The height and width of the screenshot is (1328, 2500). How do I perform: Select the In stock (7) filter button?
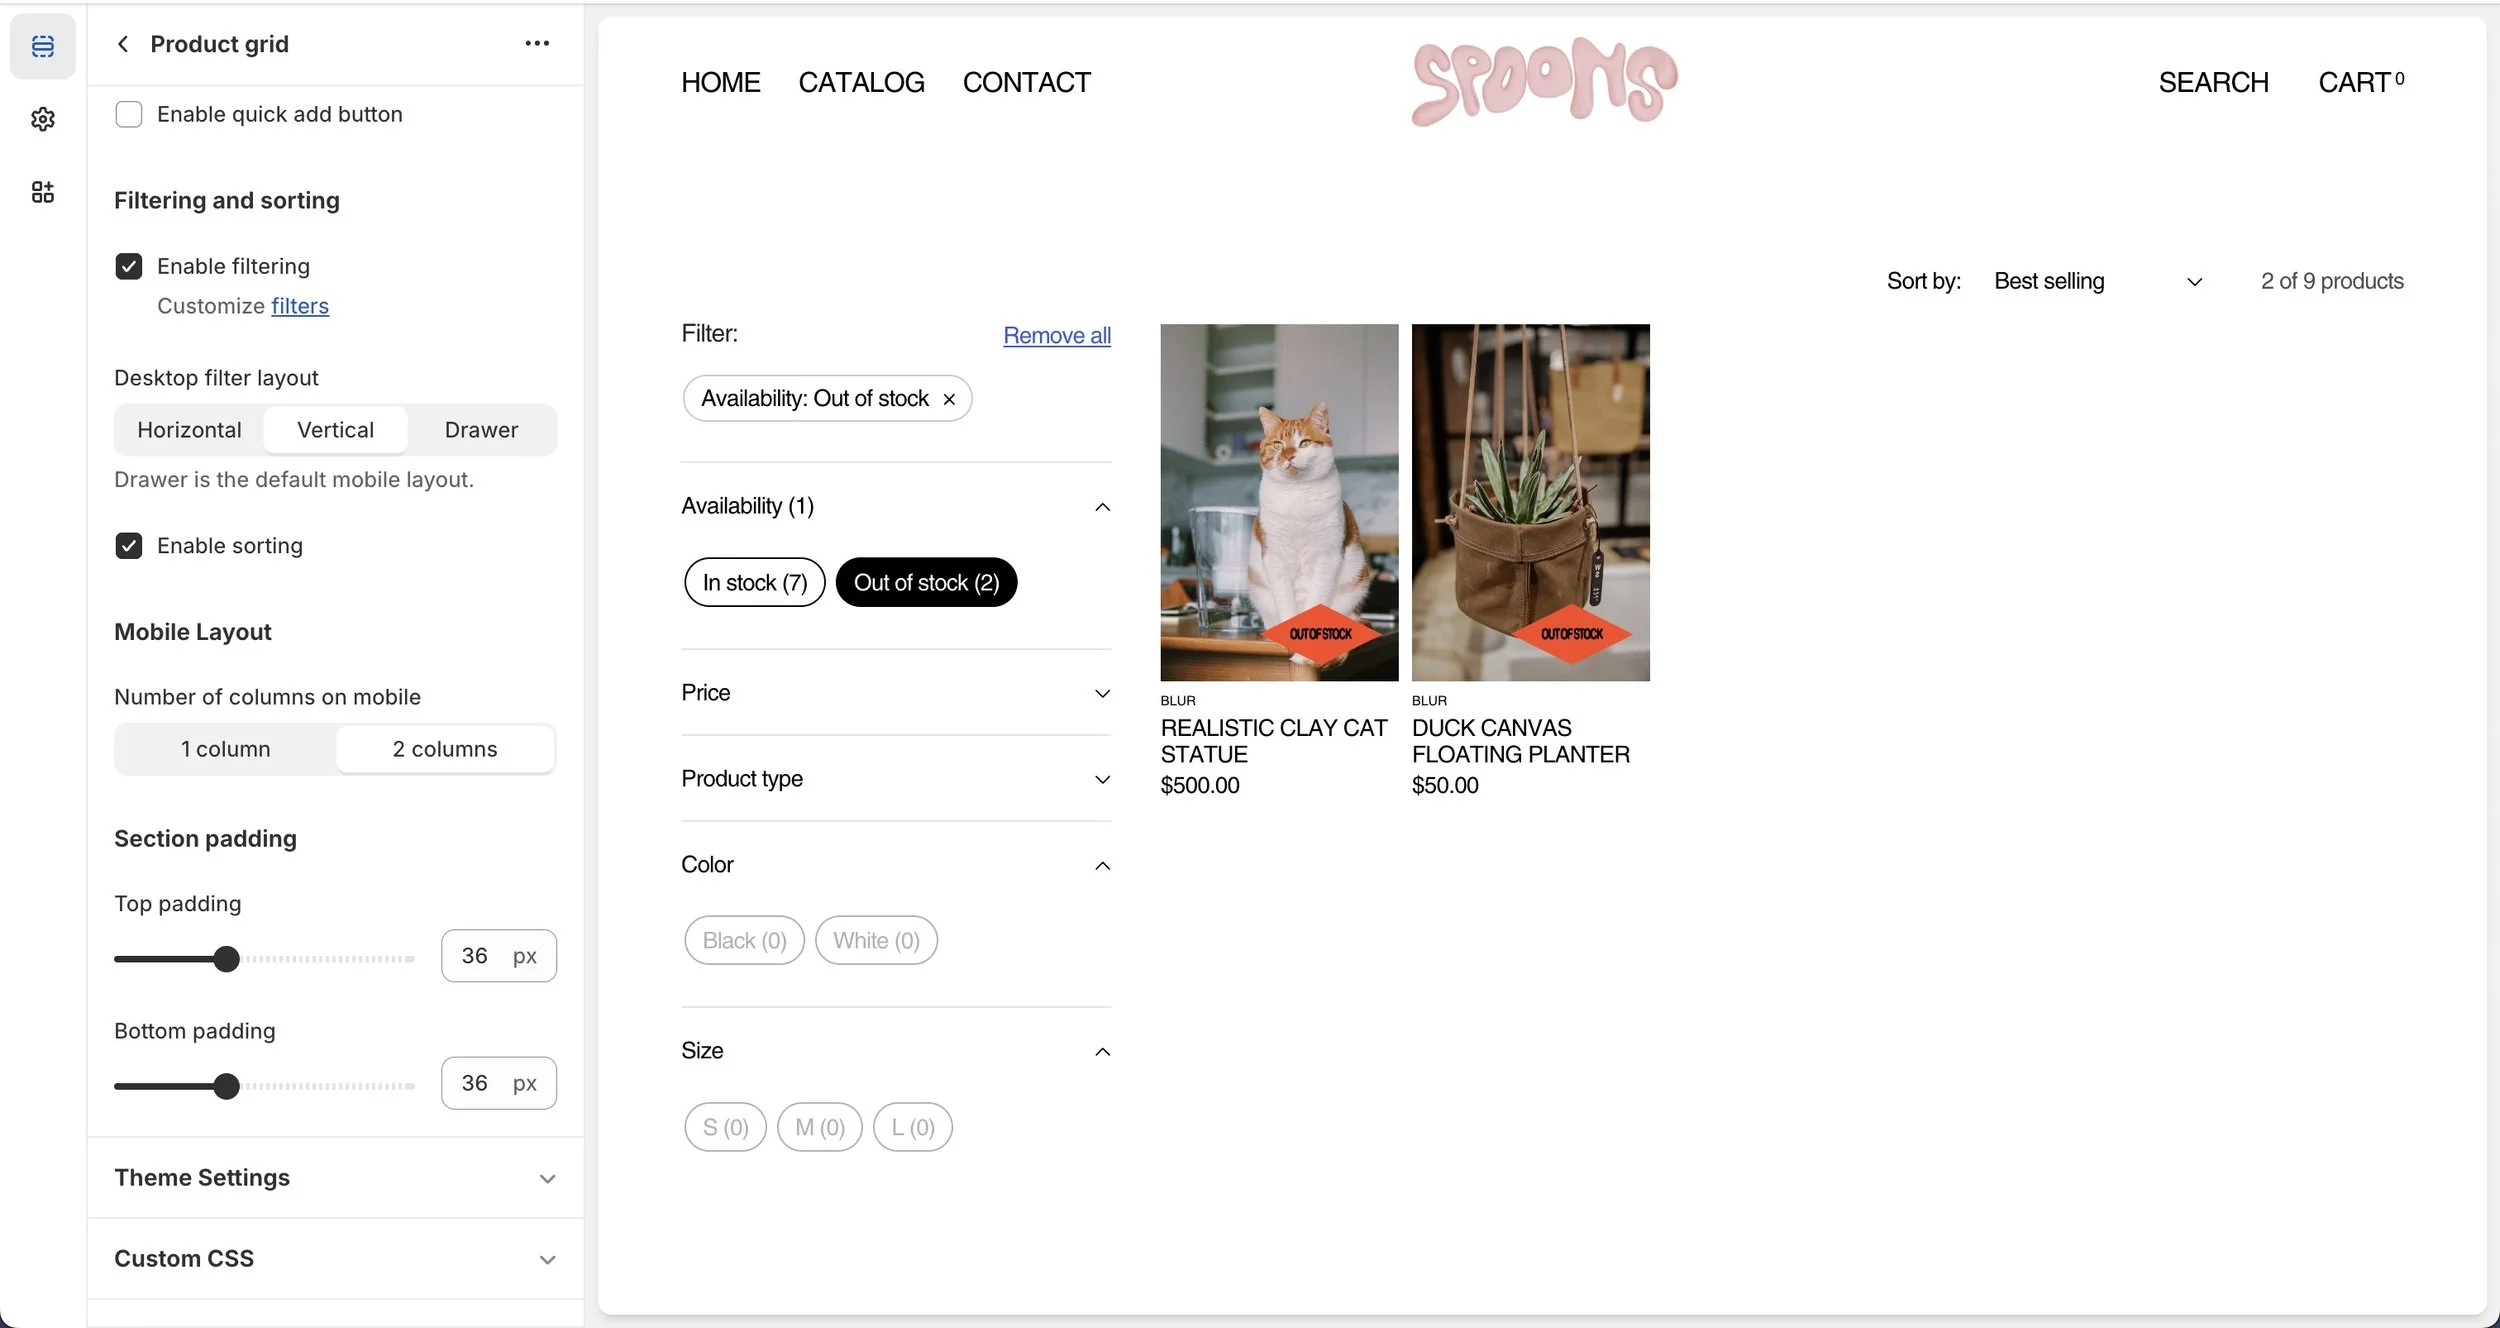coord(754,583)
